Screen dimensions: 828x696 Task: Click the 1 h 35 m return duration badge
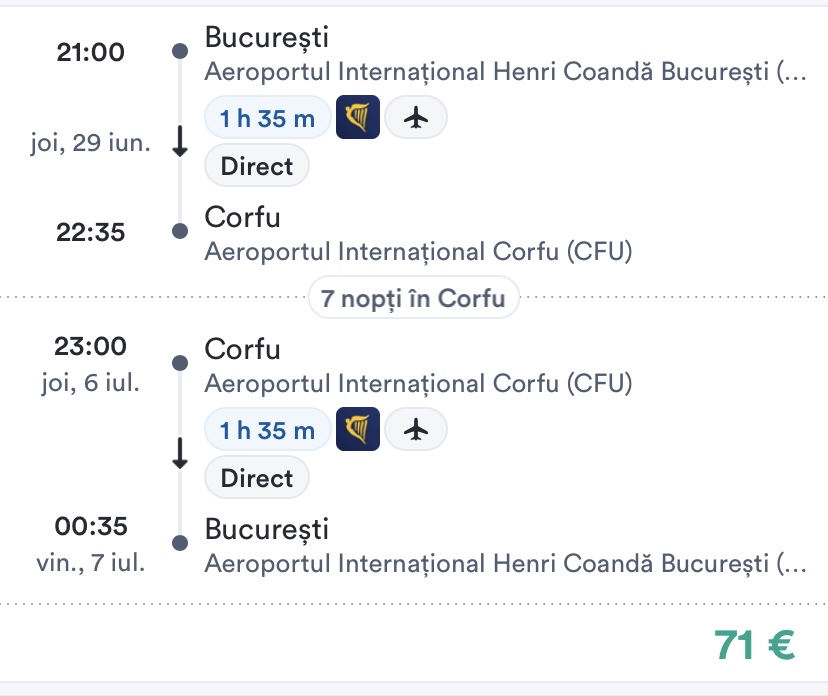(x=267, y=429)
